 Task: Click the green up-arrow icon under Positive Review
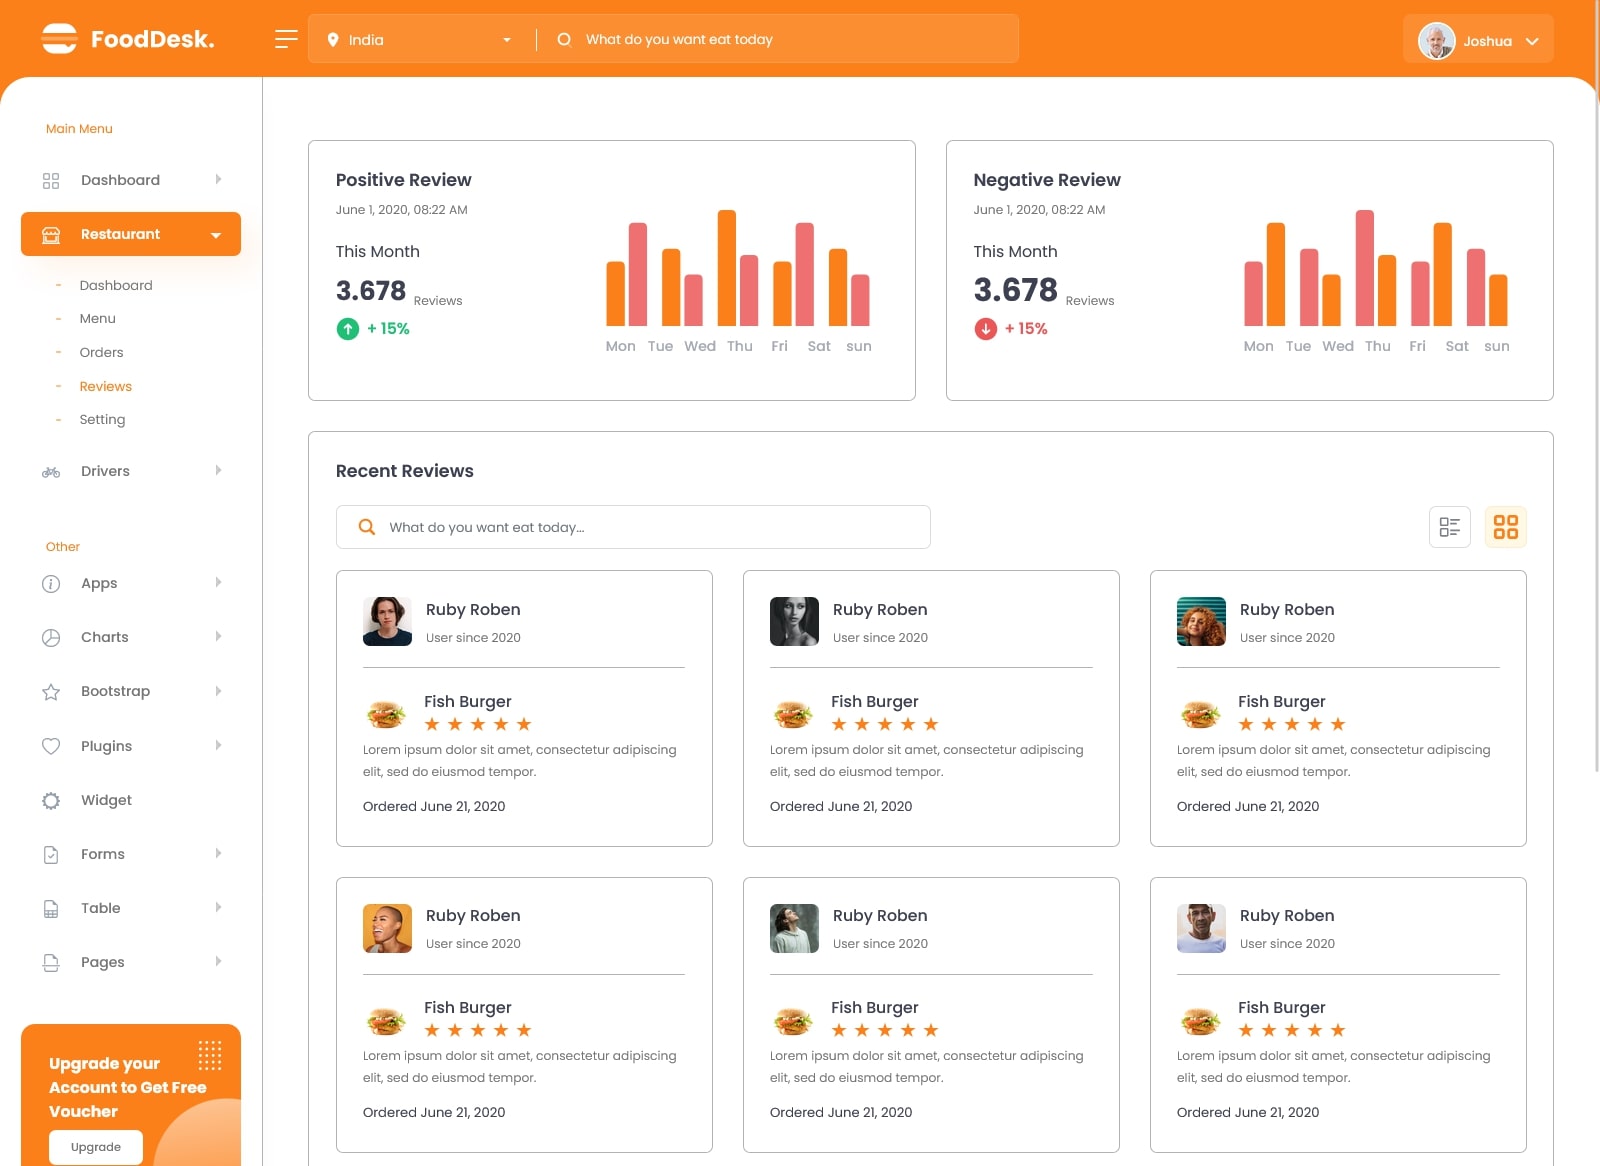click(x=347, y=329)
